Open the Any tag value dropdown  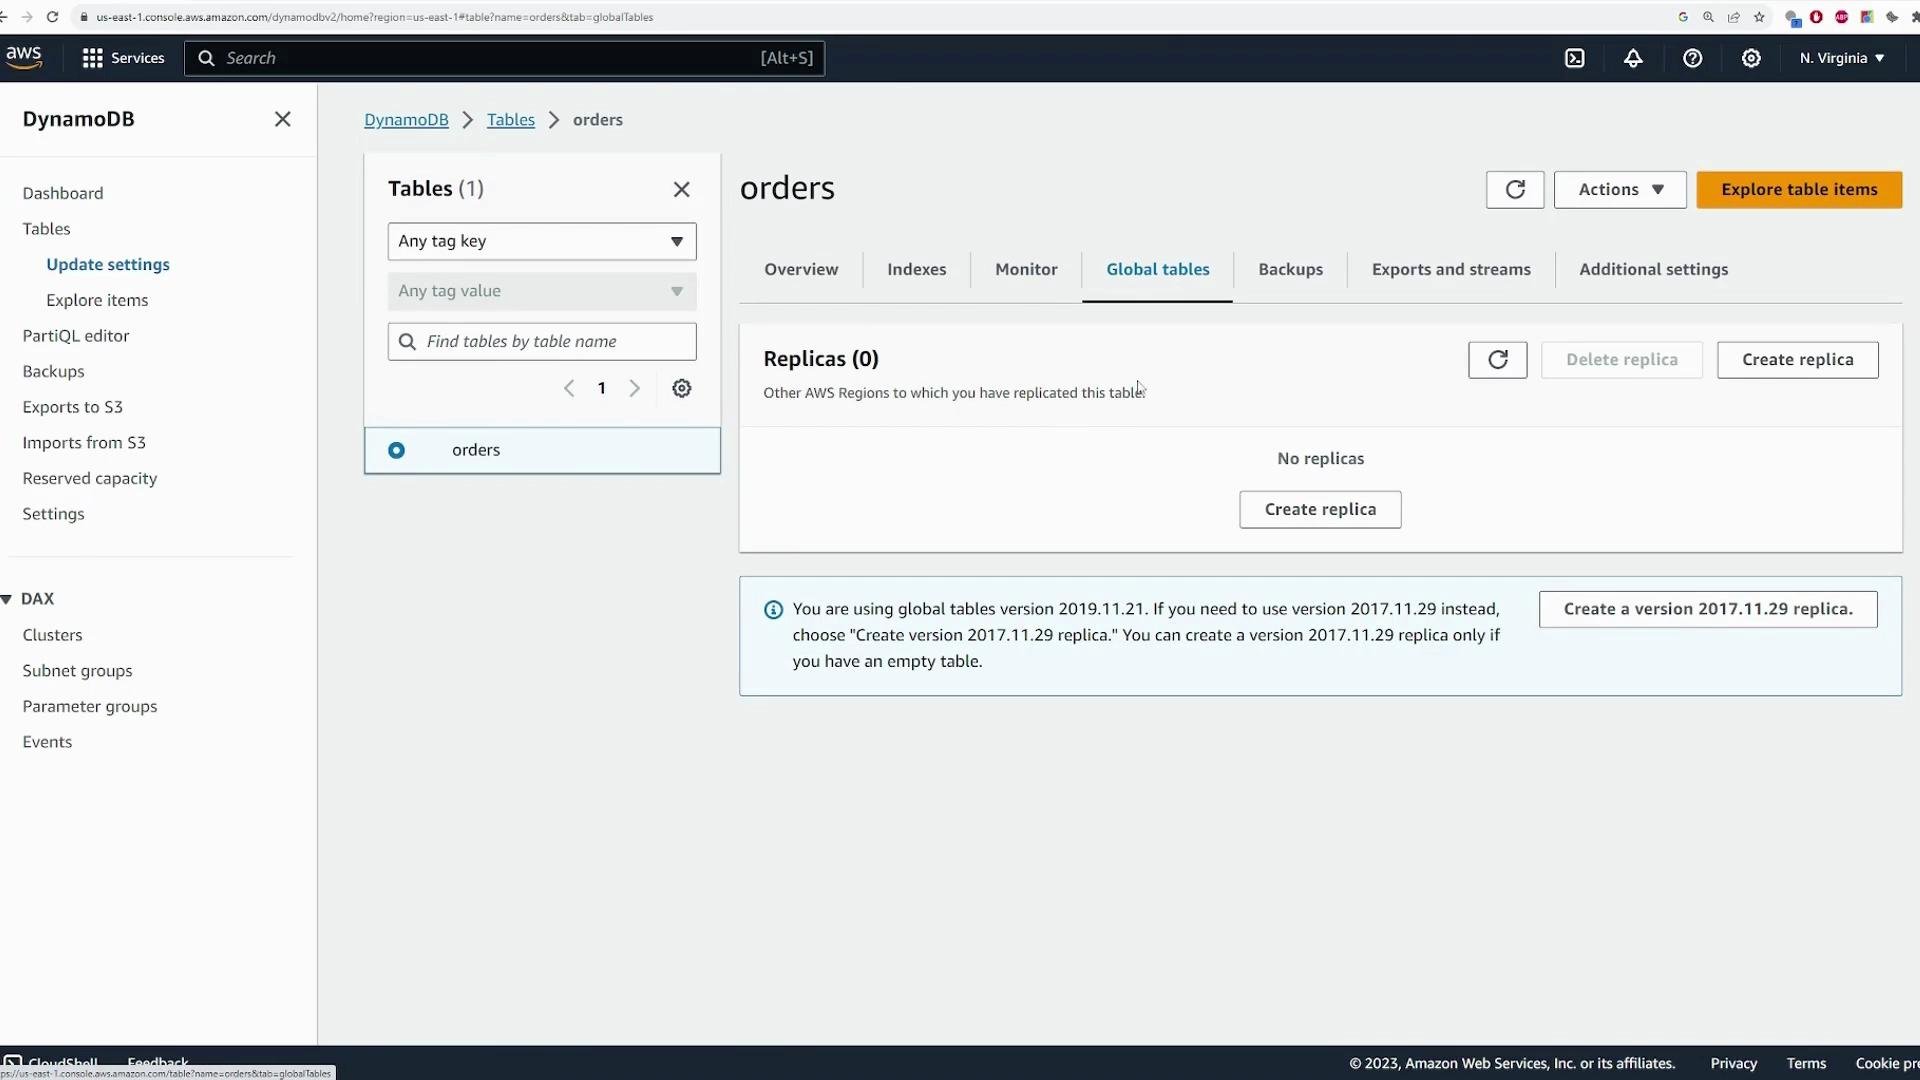[x=542, y=291]
